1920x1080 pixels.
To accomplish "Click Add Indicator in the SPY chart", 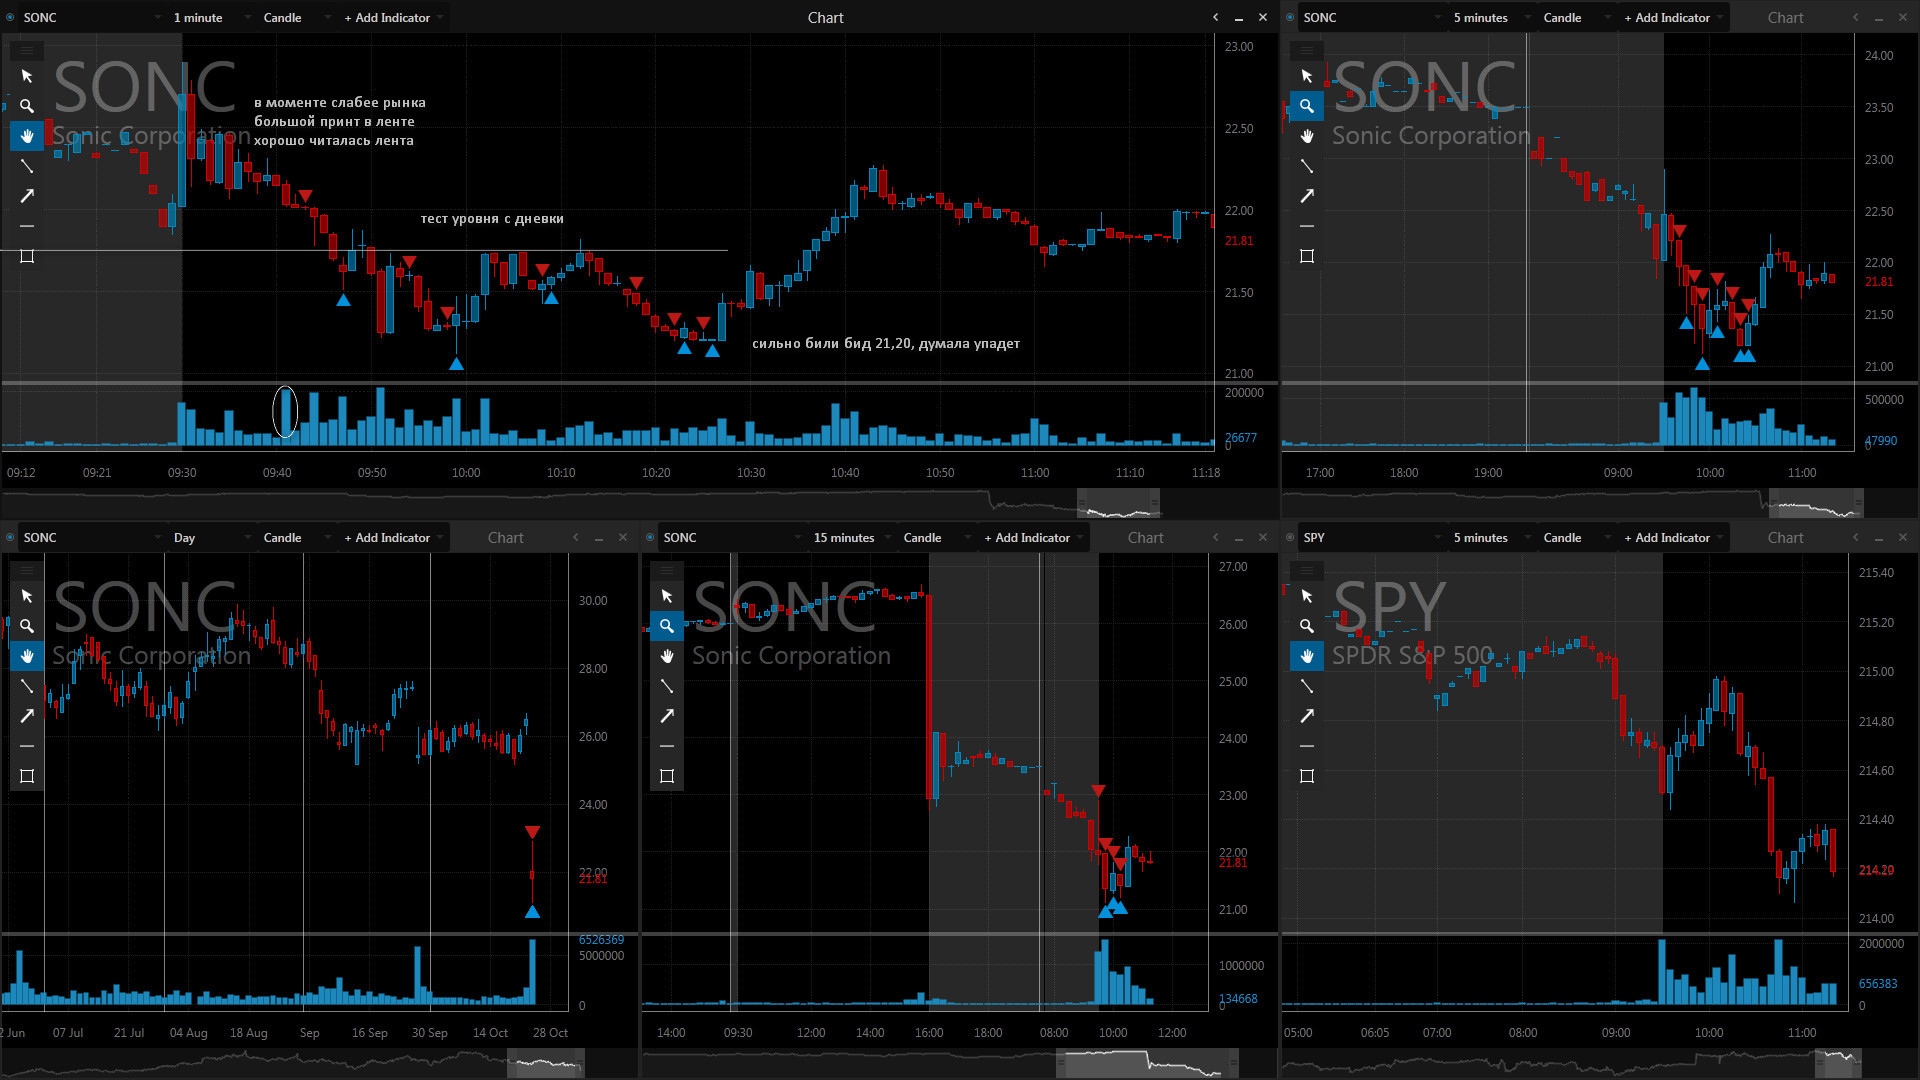I will (x=1667, y=538).
